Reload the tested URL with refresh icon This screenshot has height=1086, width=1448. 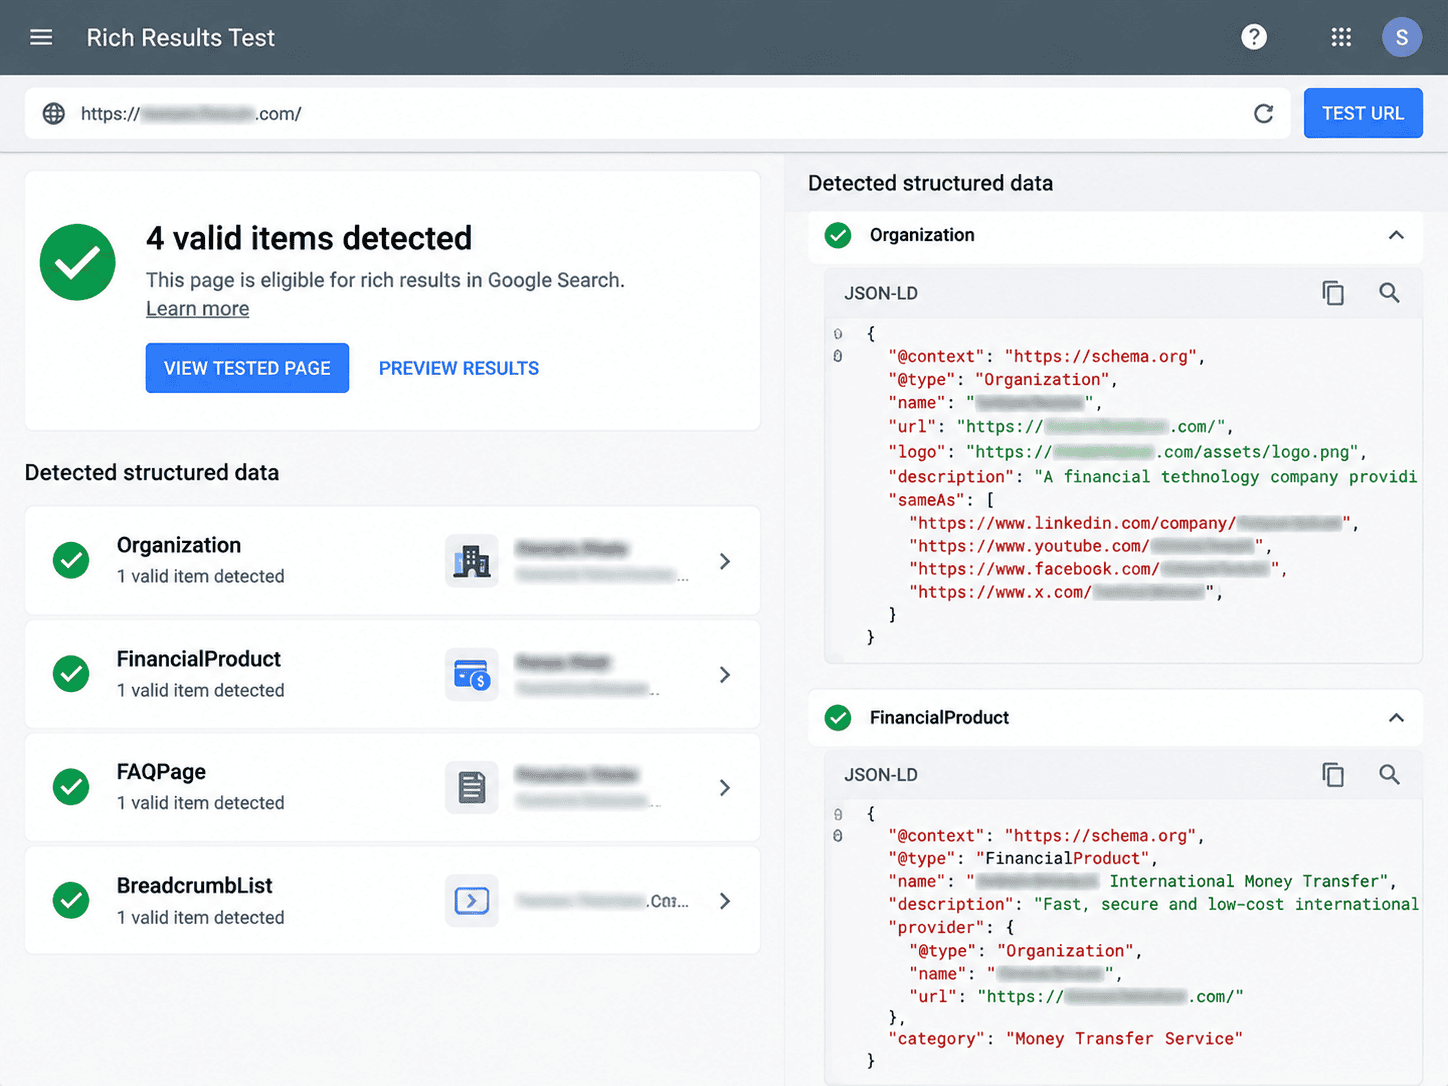coord(1264,114)
